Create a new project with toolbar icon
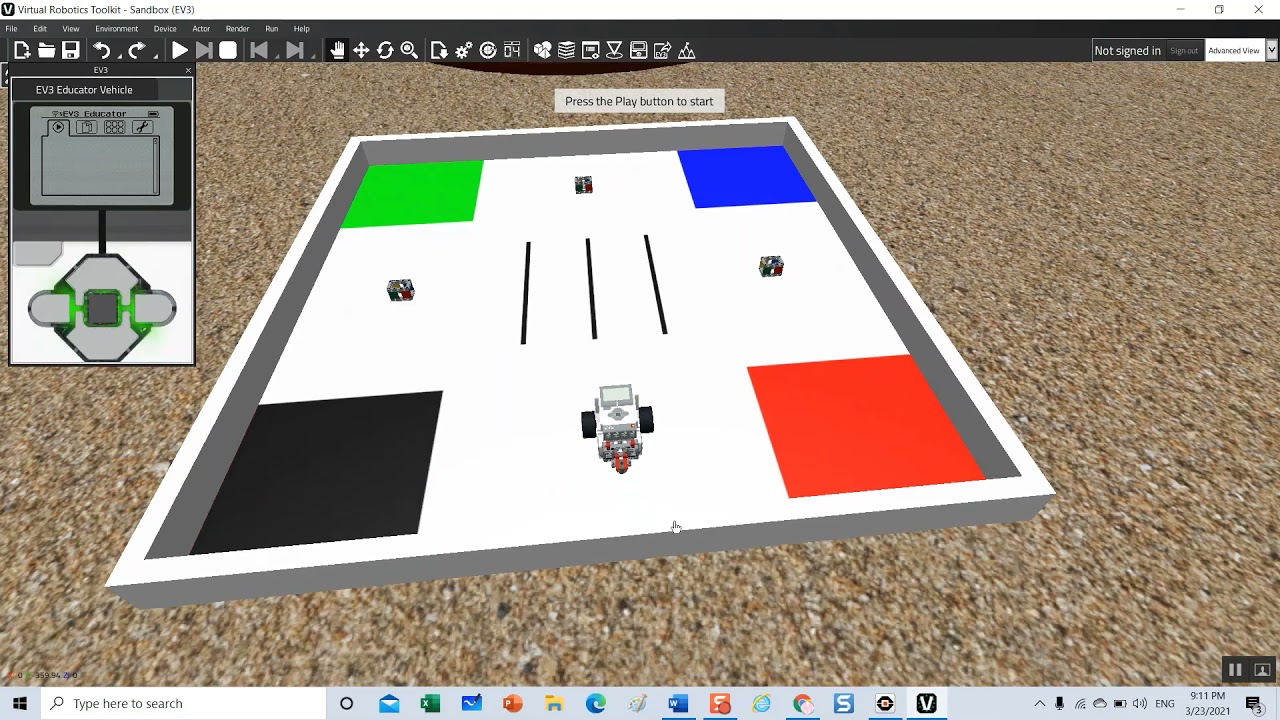 [22, 50]
